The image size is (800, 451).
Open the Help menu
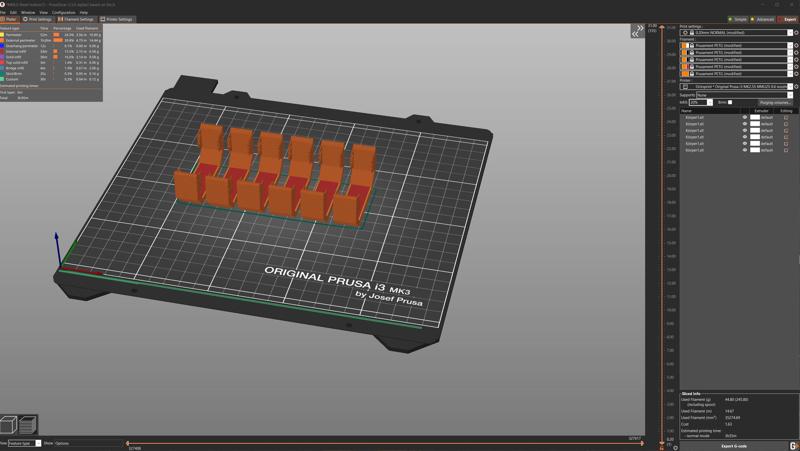coord(83,12)
